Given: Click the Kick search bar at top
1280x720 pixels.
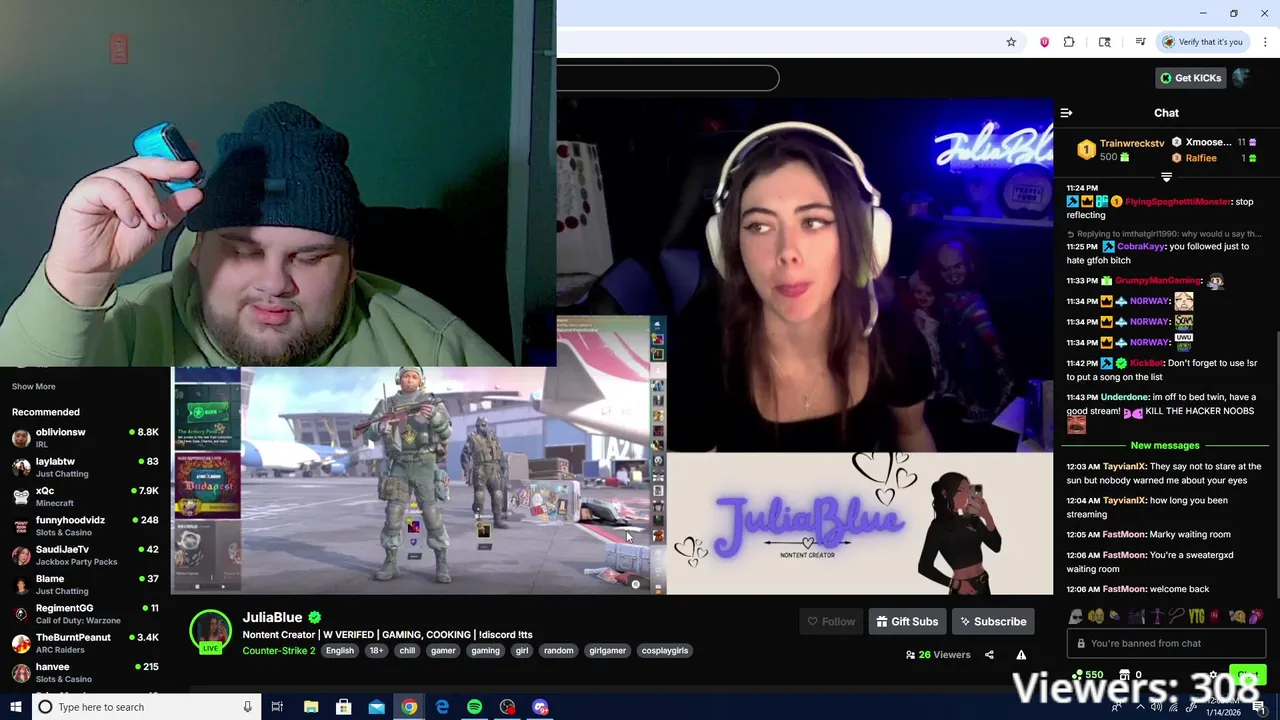Looking at the screenshot, I should 667,78.
